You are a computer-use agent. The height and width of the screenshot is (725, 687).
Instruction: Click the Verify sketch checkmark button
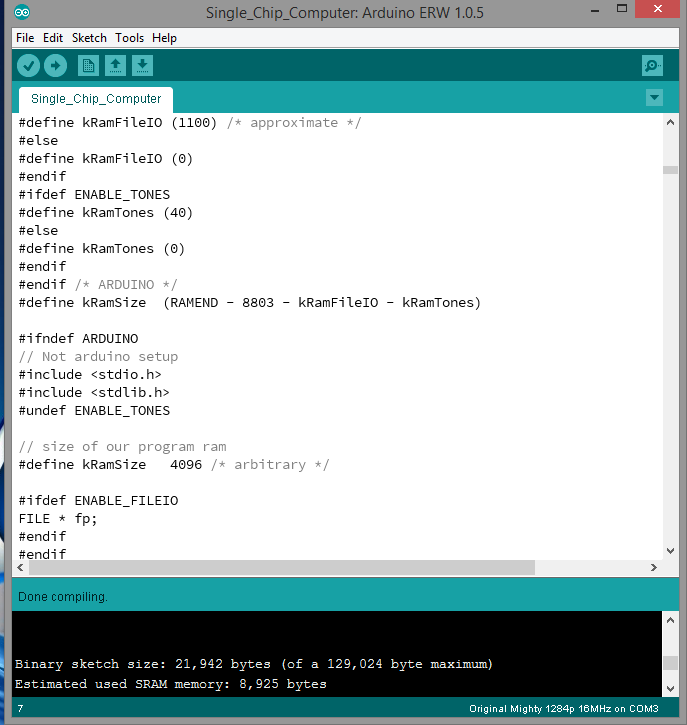(28, 66)
